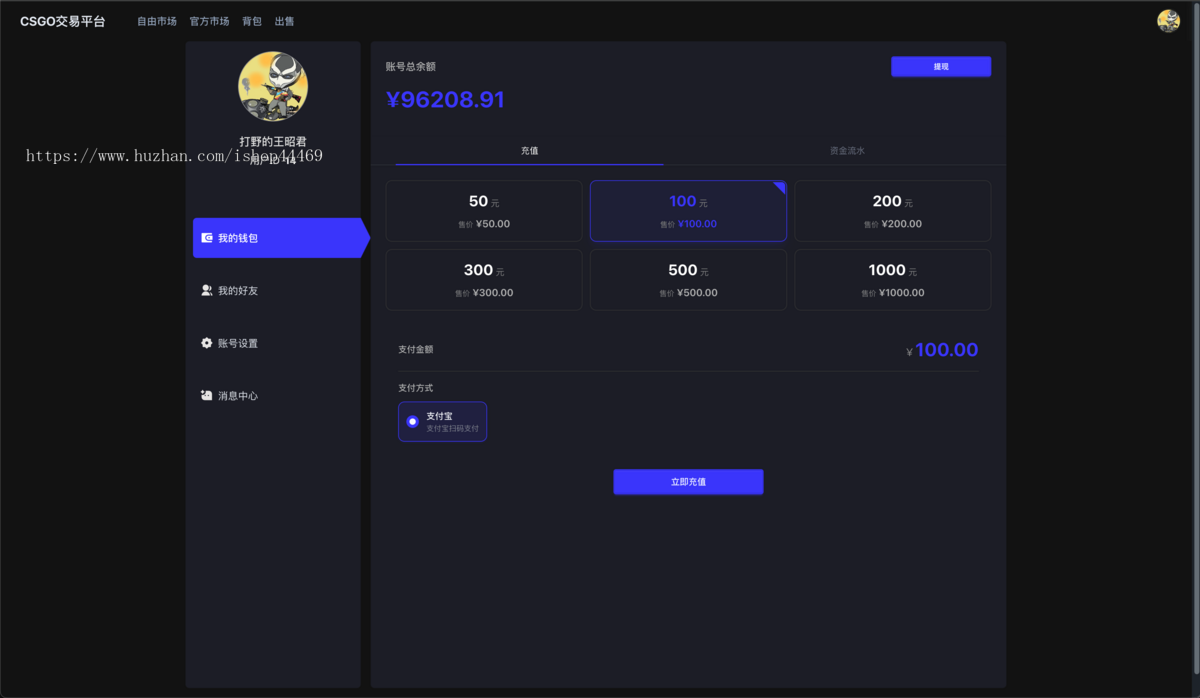Go to the 背包 page
This screenshot has width=1200, height=698.
252,21
